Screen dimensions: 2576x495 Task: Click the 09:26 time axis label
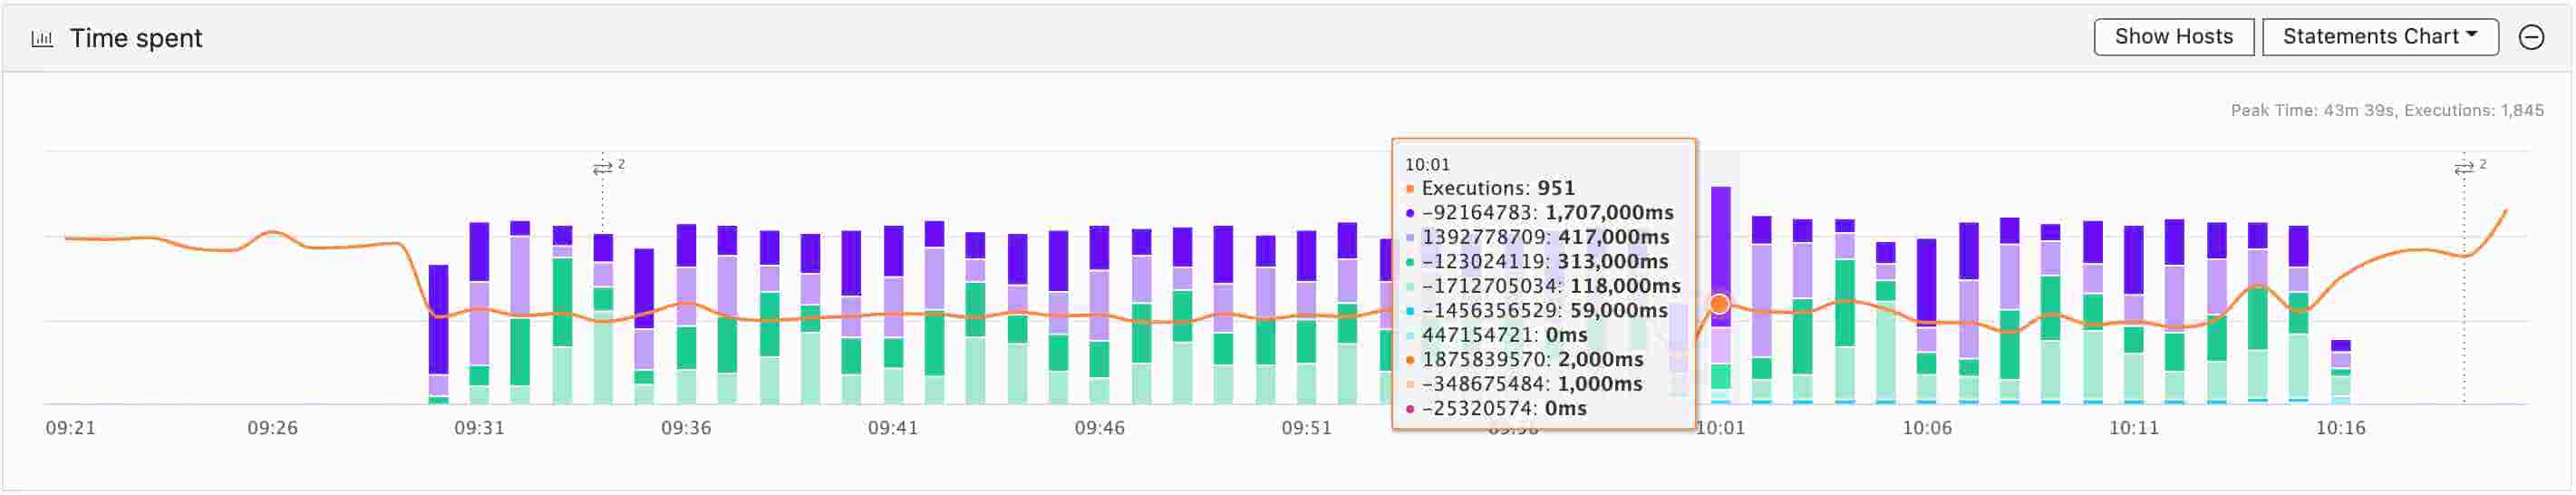coord(273,428)
